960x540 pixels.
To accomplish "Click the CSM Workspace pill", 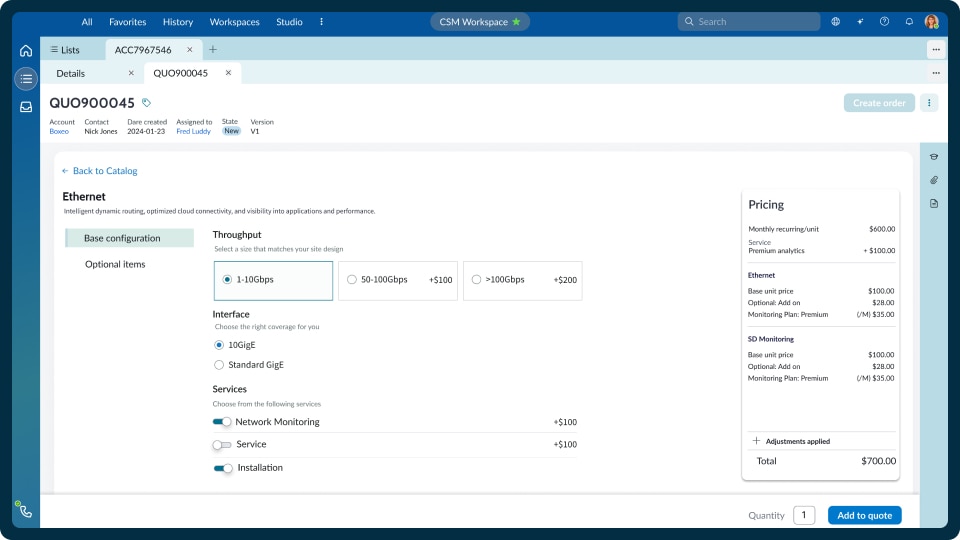I will click(x=480, y=21).
